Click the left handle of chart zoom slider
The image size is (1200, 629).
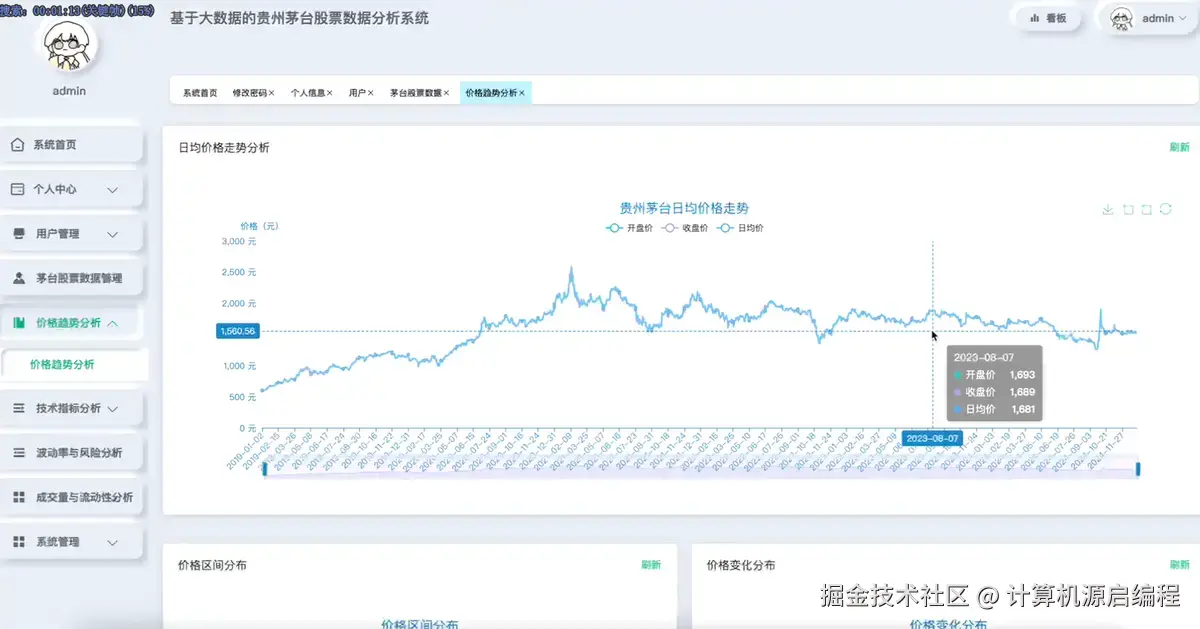coord(264,469)
